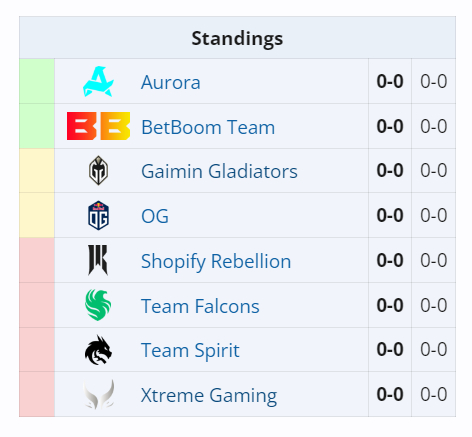Open the BetBoom Team link
The image size is (472, 437).
click(208, 127)
